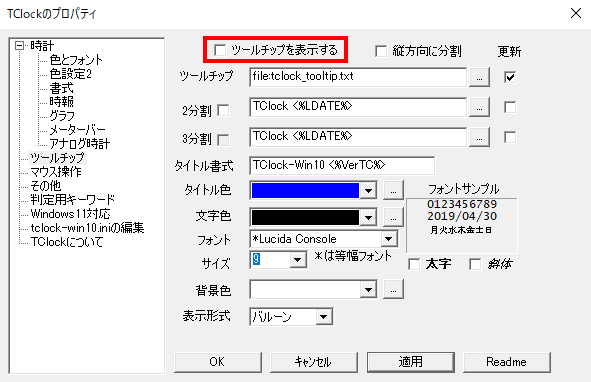The width and height of the screenshot is (591, 382).
Task: Toggle the 縦方向に分割 checkbox
Action: click(x=381, y=51)
